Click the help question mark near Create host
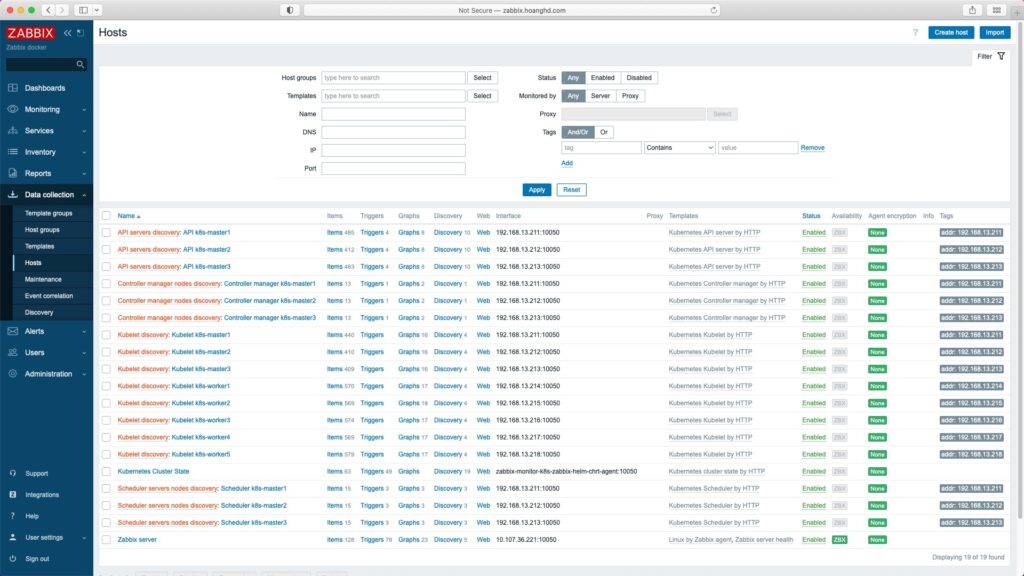Screen dimensions: 1024x576 pyautogui.click(x=915, y=33)
